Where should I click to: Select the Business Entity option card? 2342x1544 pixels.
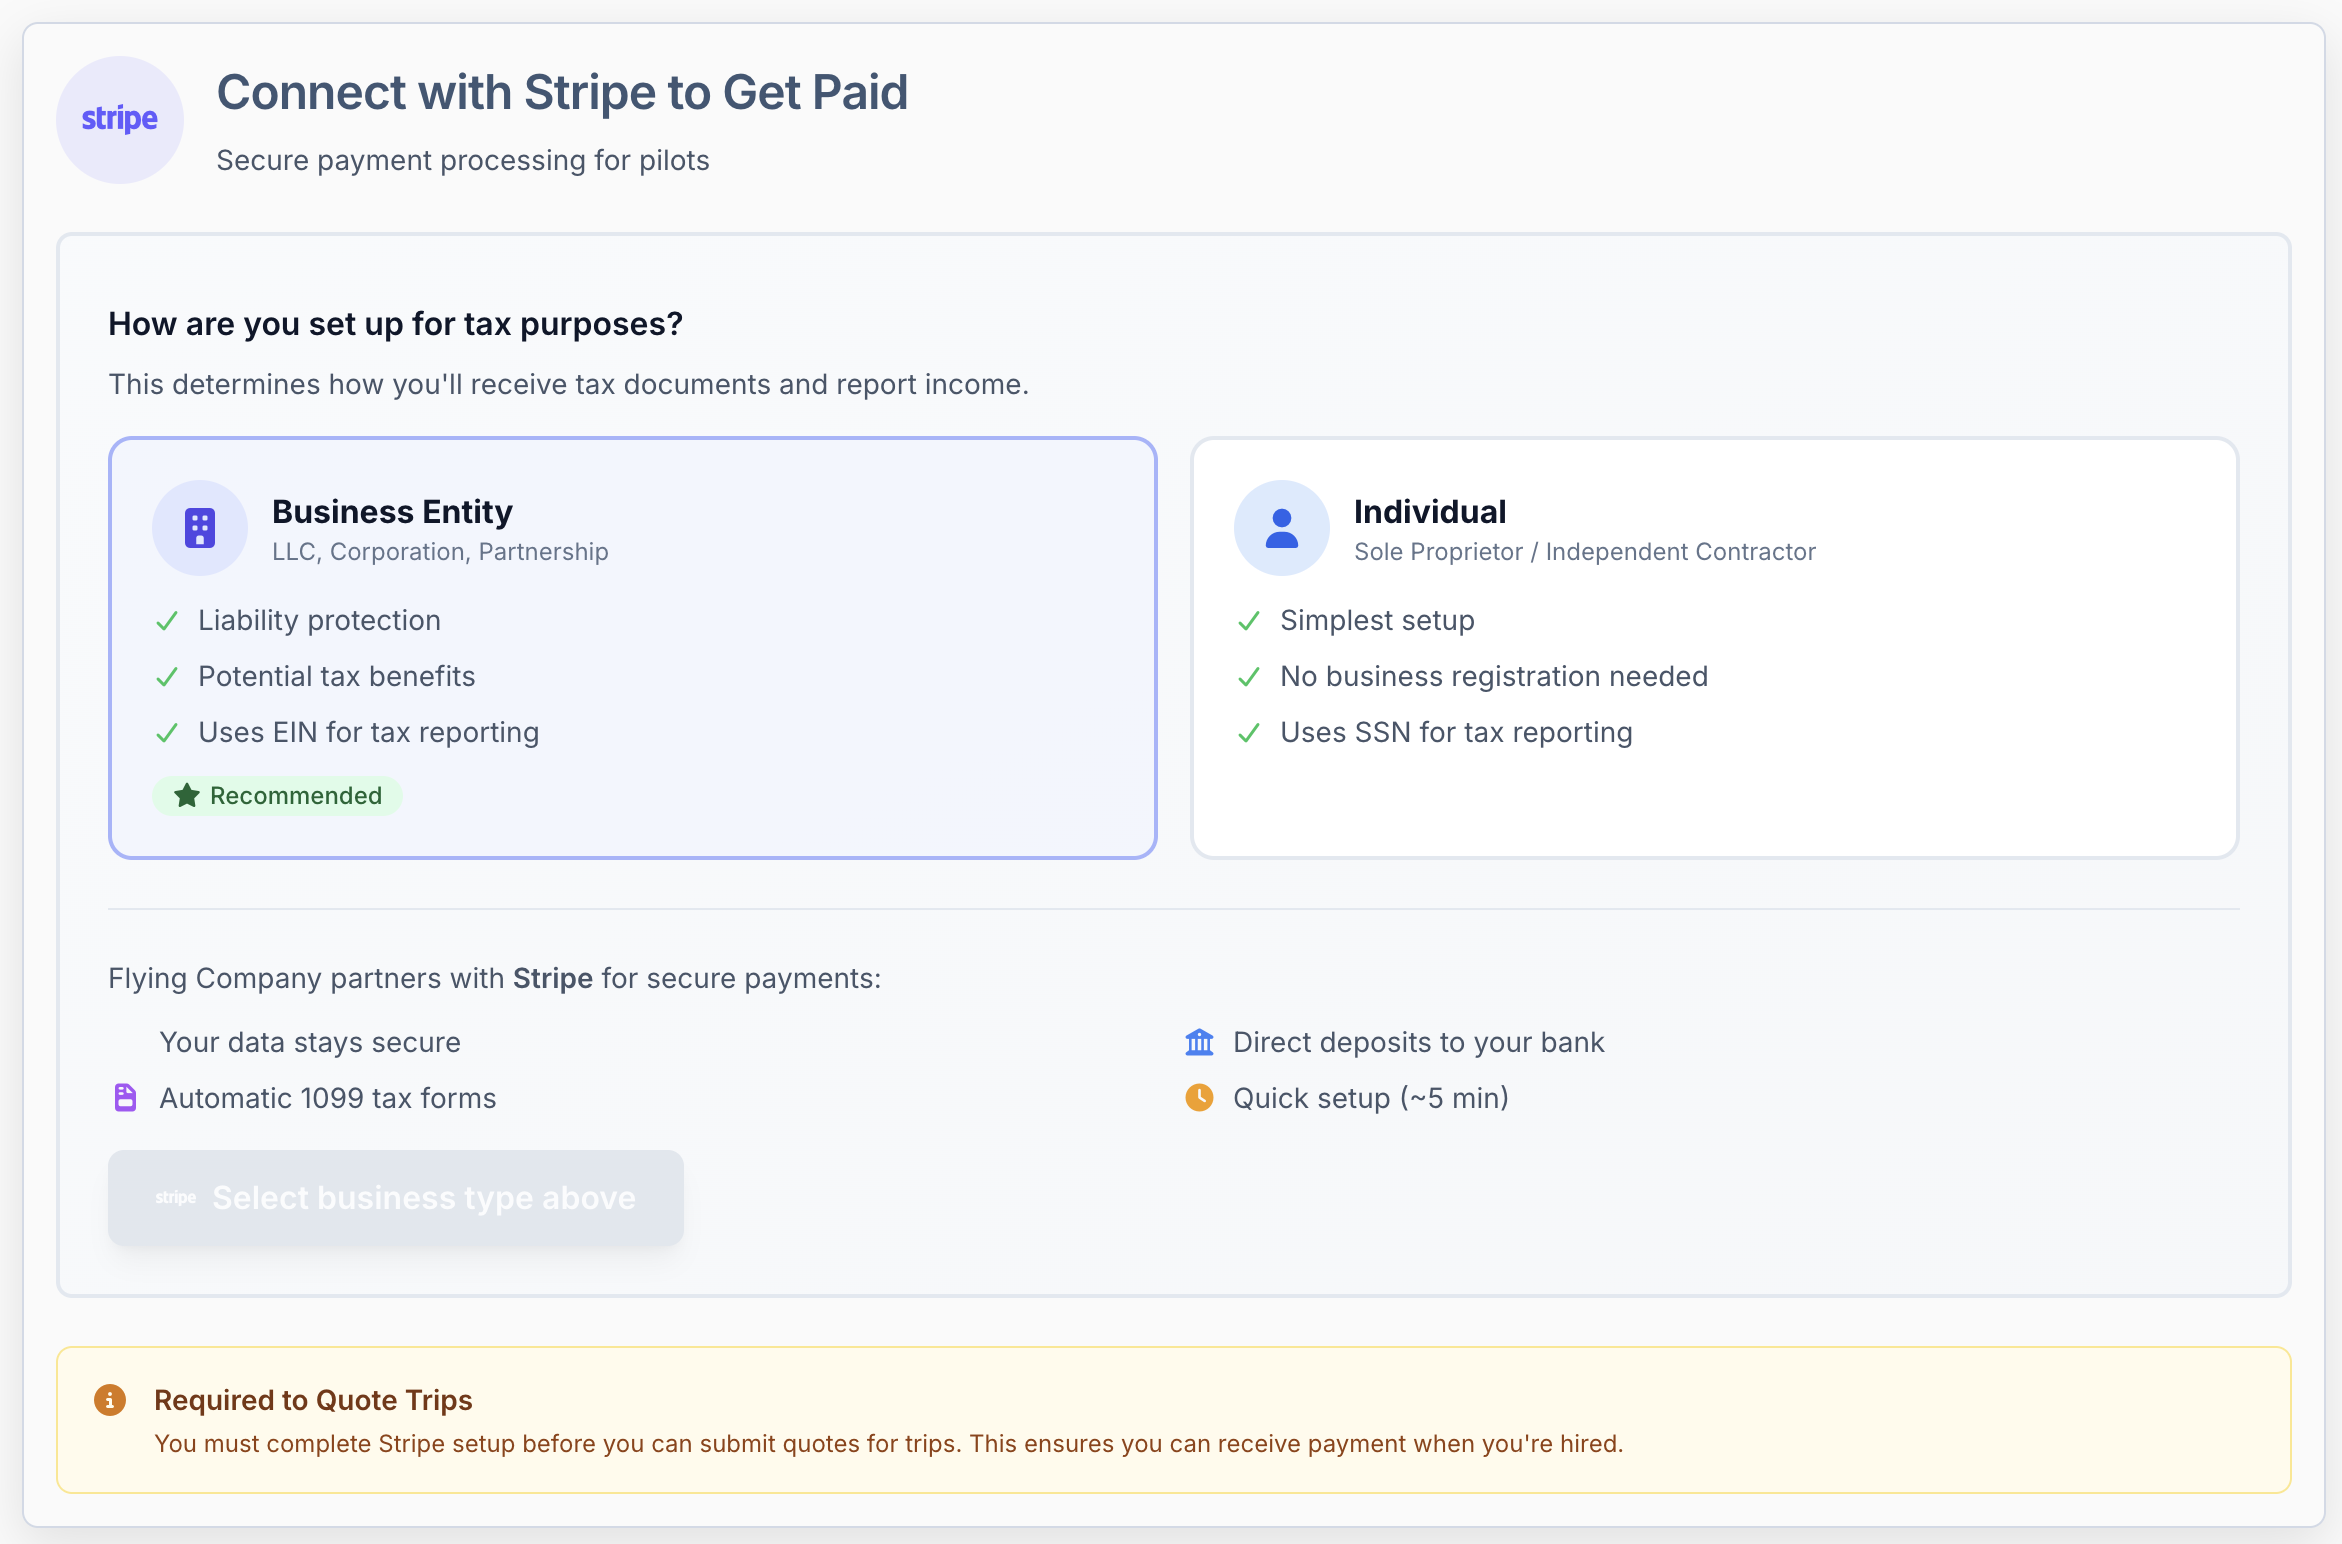(633, 648)
